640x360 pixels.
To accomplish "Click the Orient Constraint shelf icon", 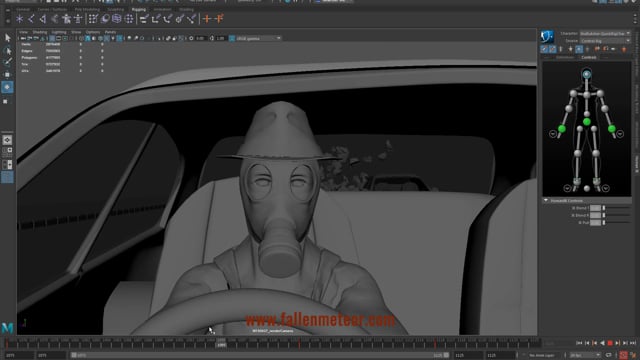I will [168, 19].
